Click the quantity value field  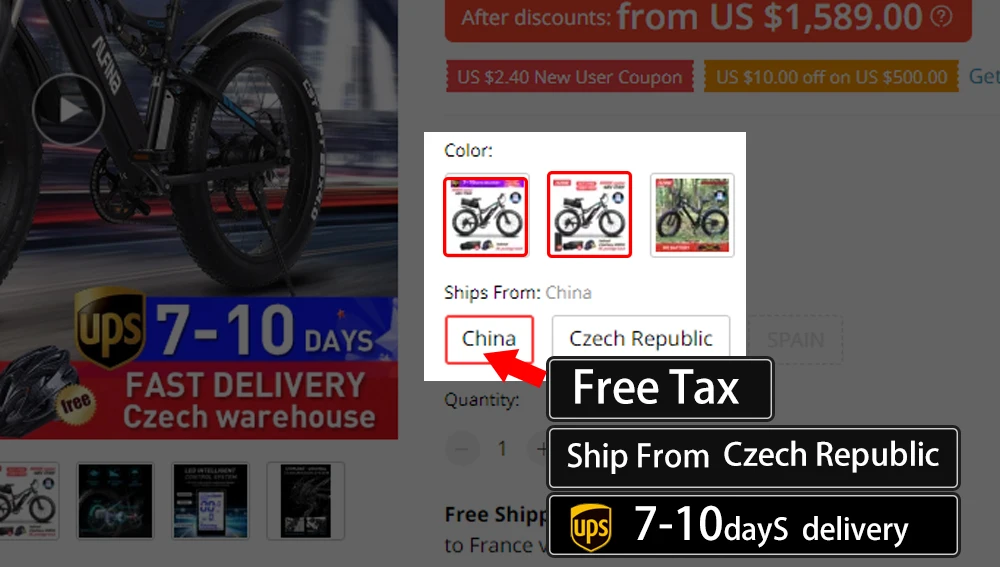503,449
